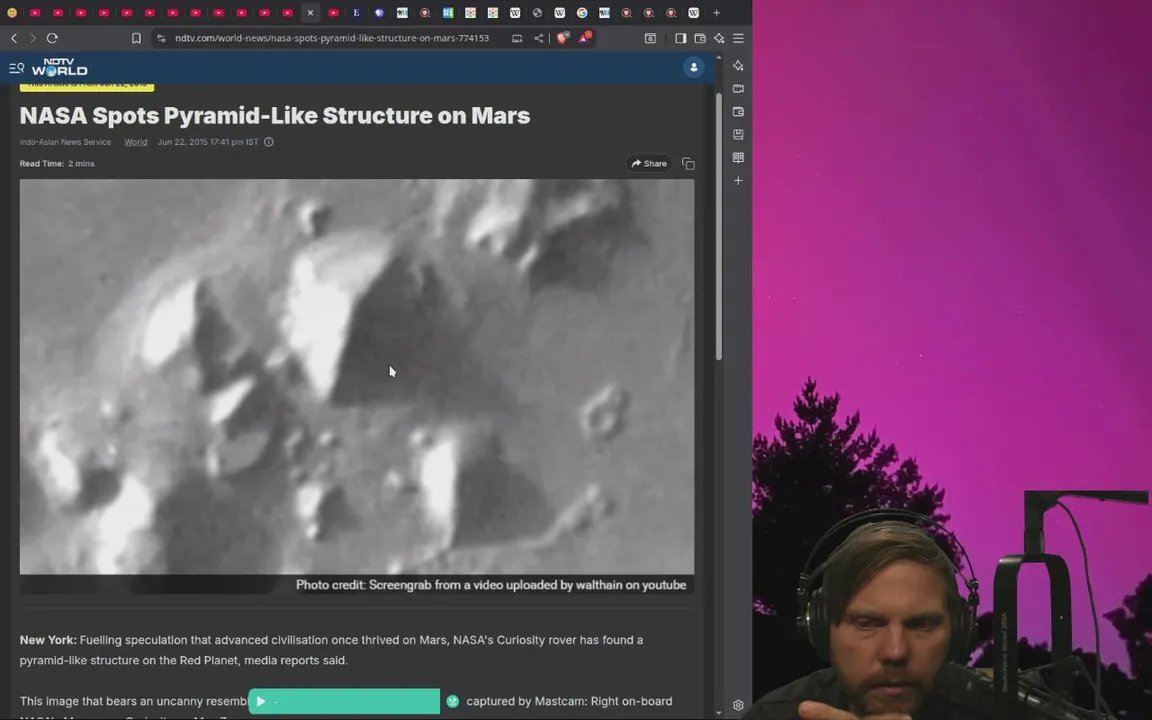
Task: Open the Brave Wallet toolbar icon
Action: tap(700, 38)
